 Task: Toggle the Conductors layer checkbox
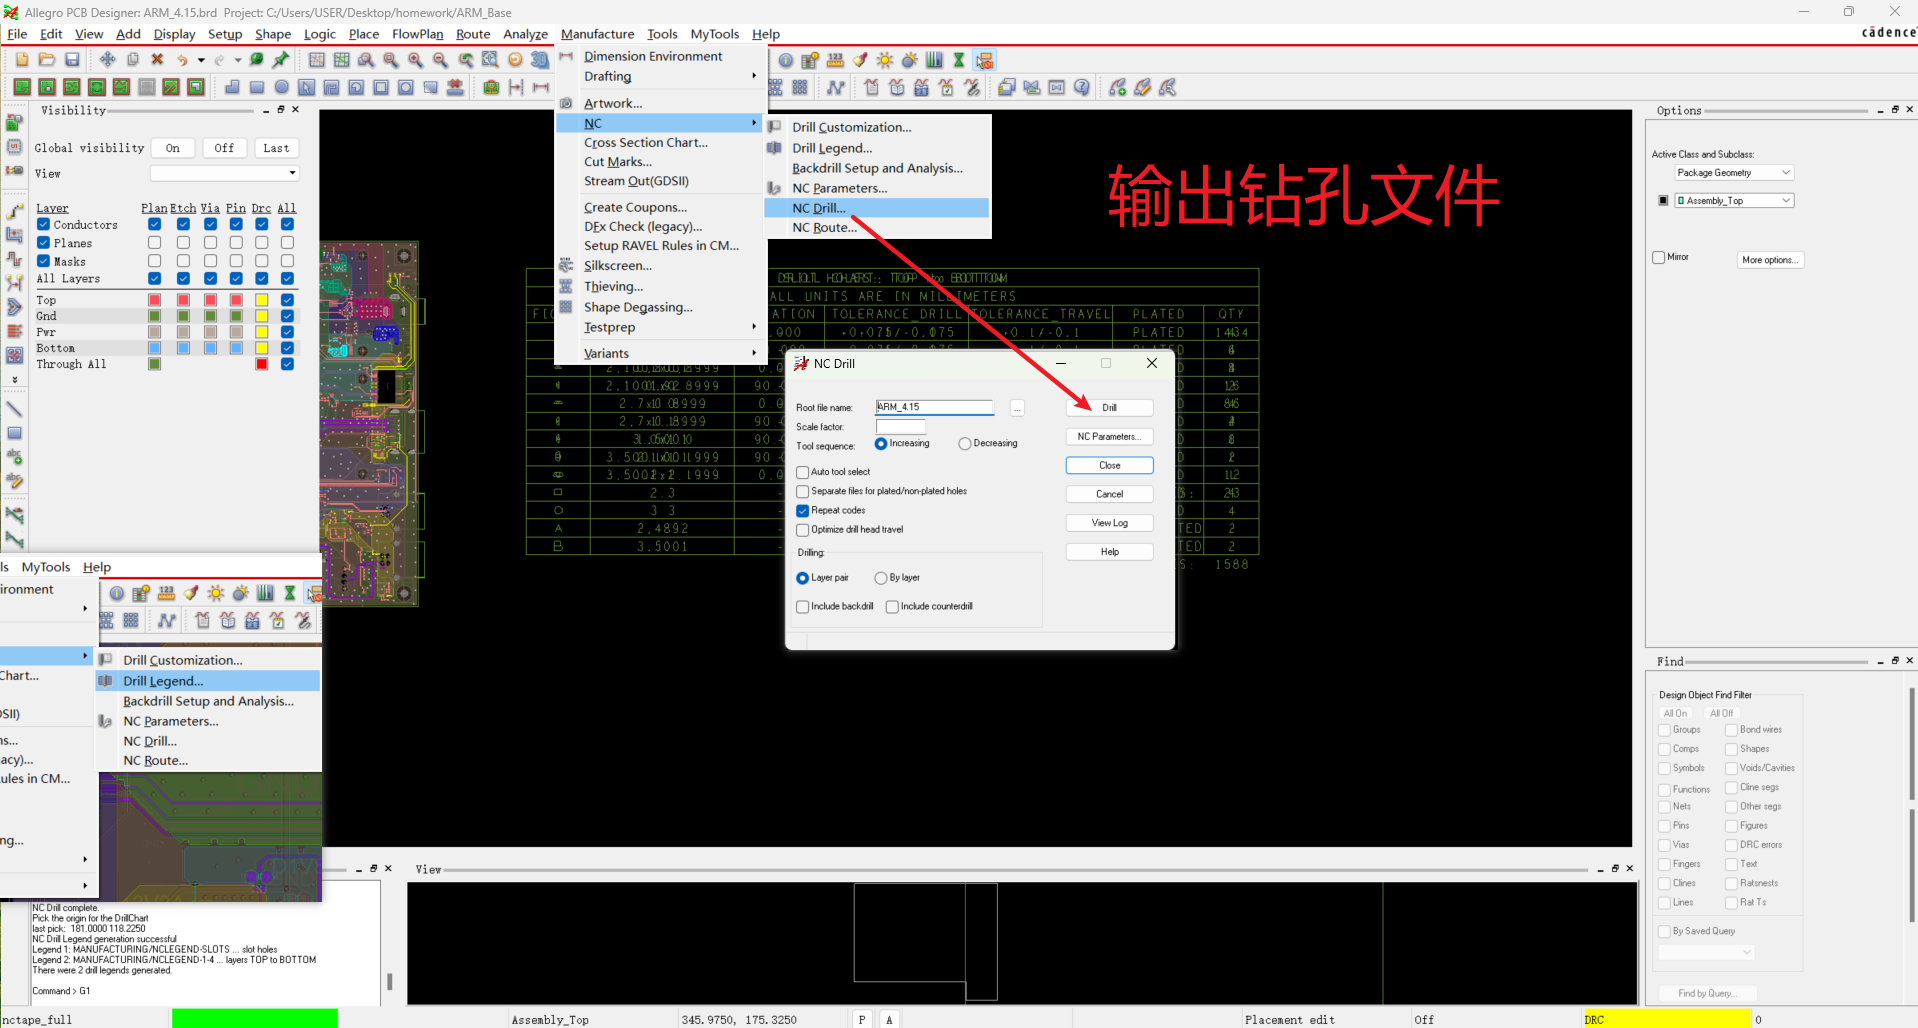(44, 225)
